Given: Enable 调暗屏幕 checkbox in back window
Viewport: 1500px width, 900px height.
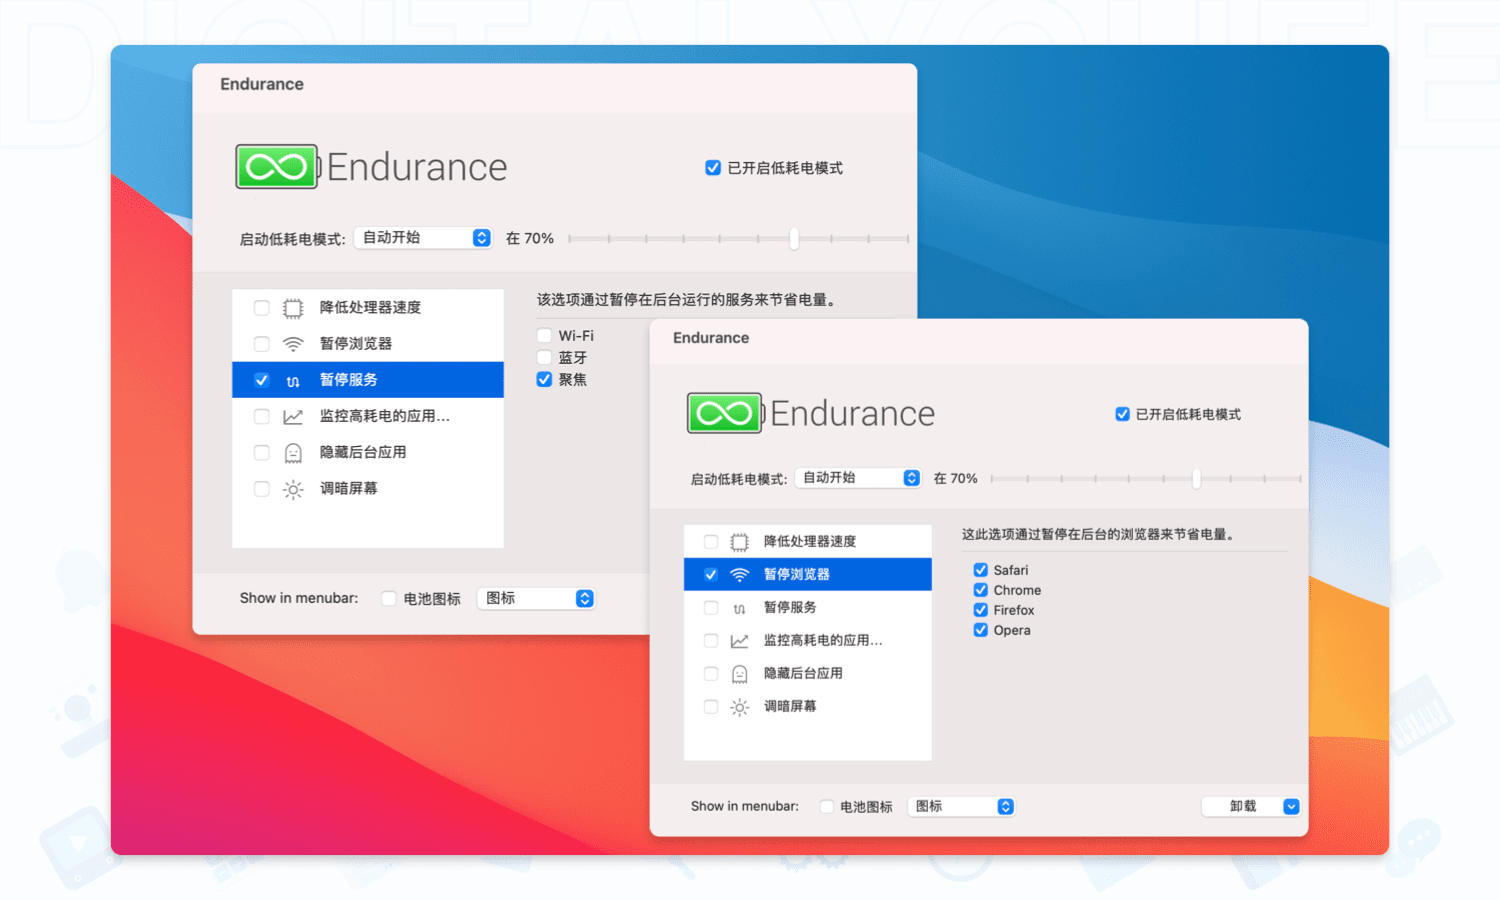Looking at the screenshot, I should [x=261, y=489].
